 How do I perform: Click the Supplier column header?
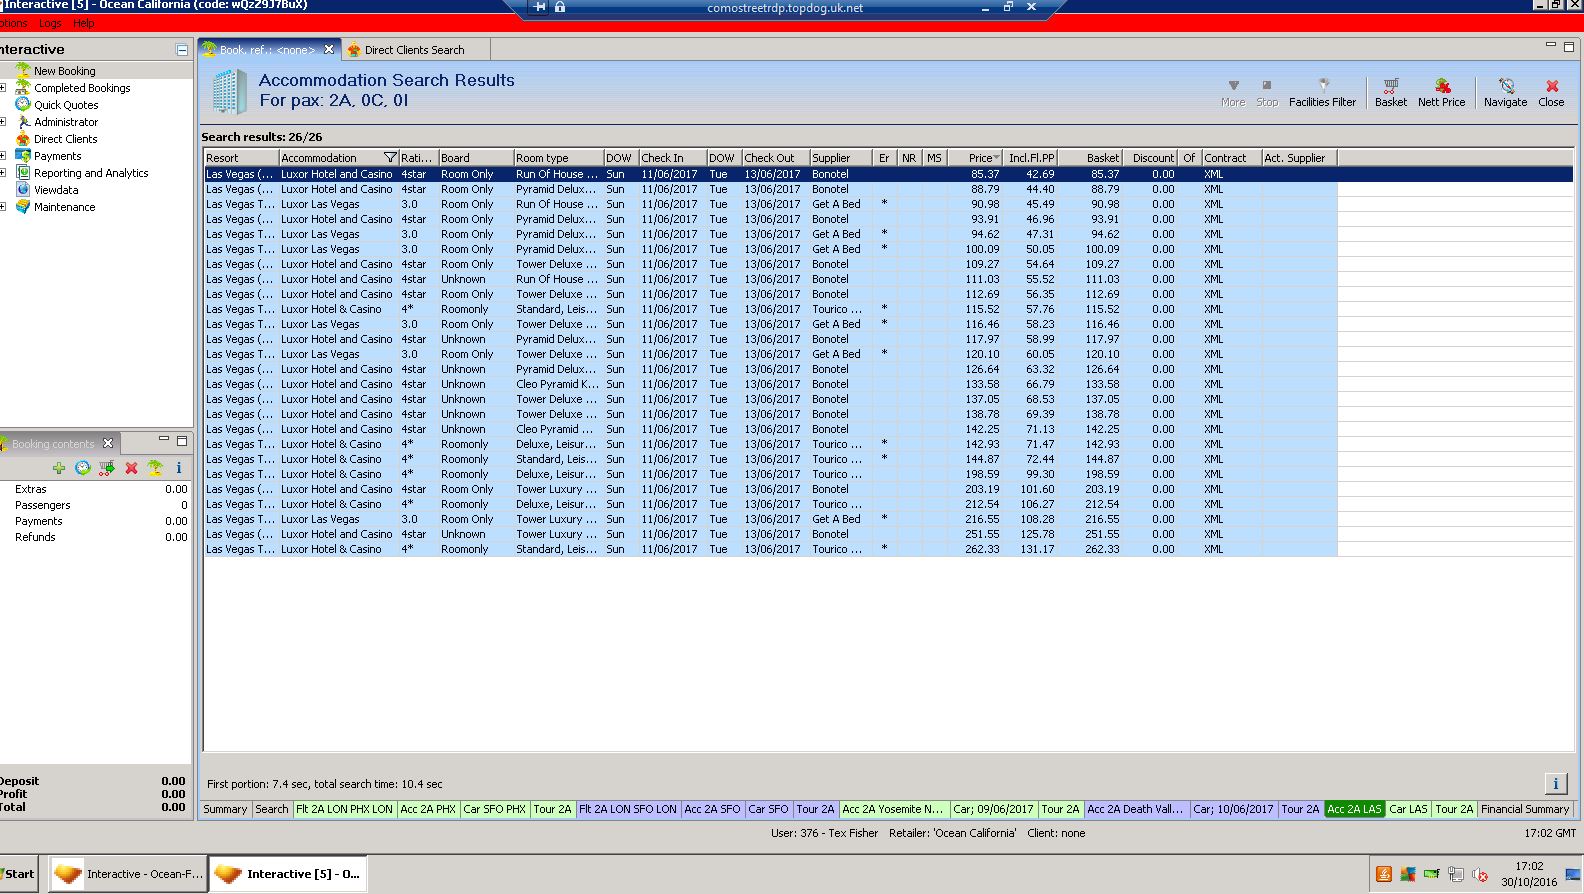[x=840, y=158]
